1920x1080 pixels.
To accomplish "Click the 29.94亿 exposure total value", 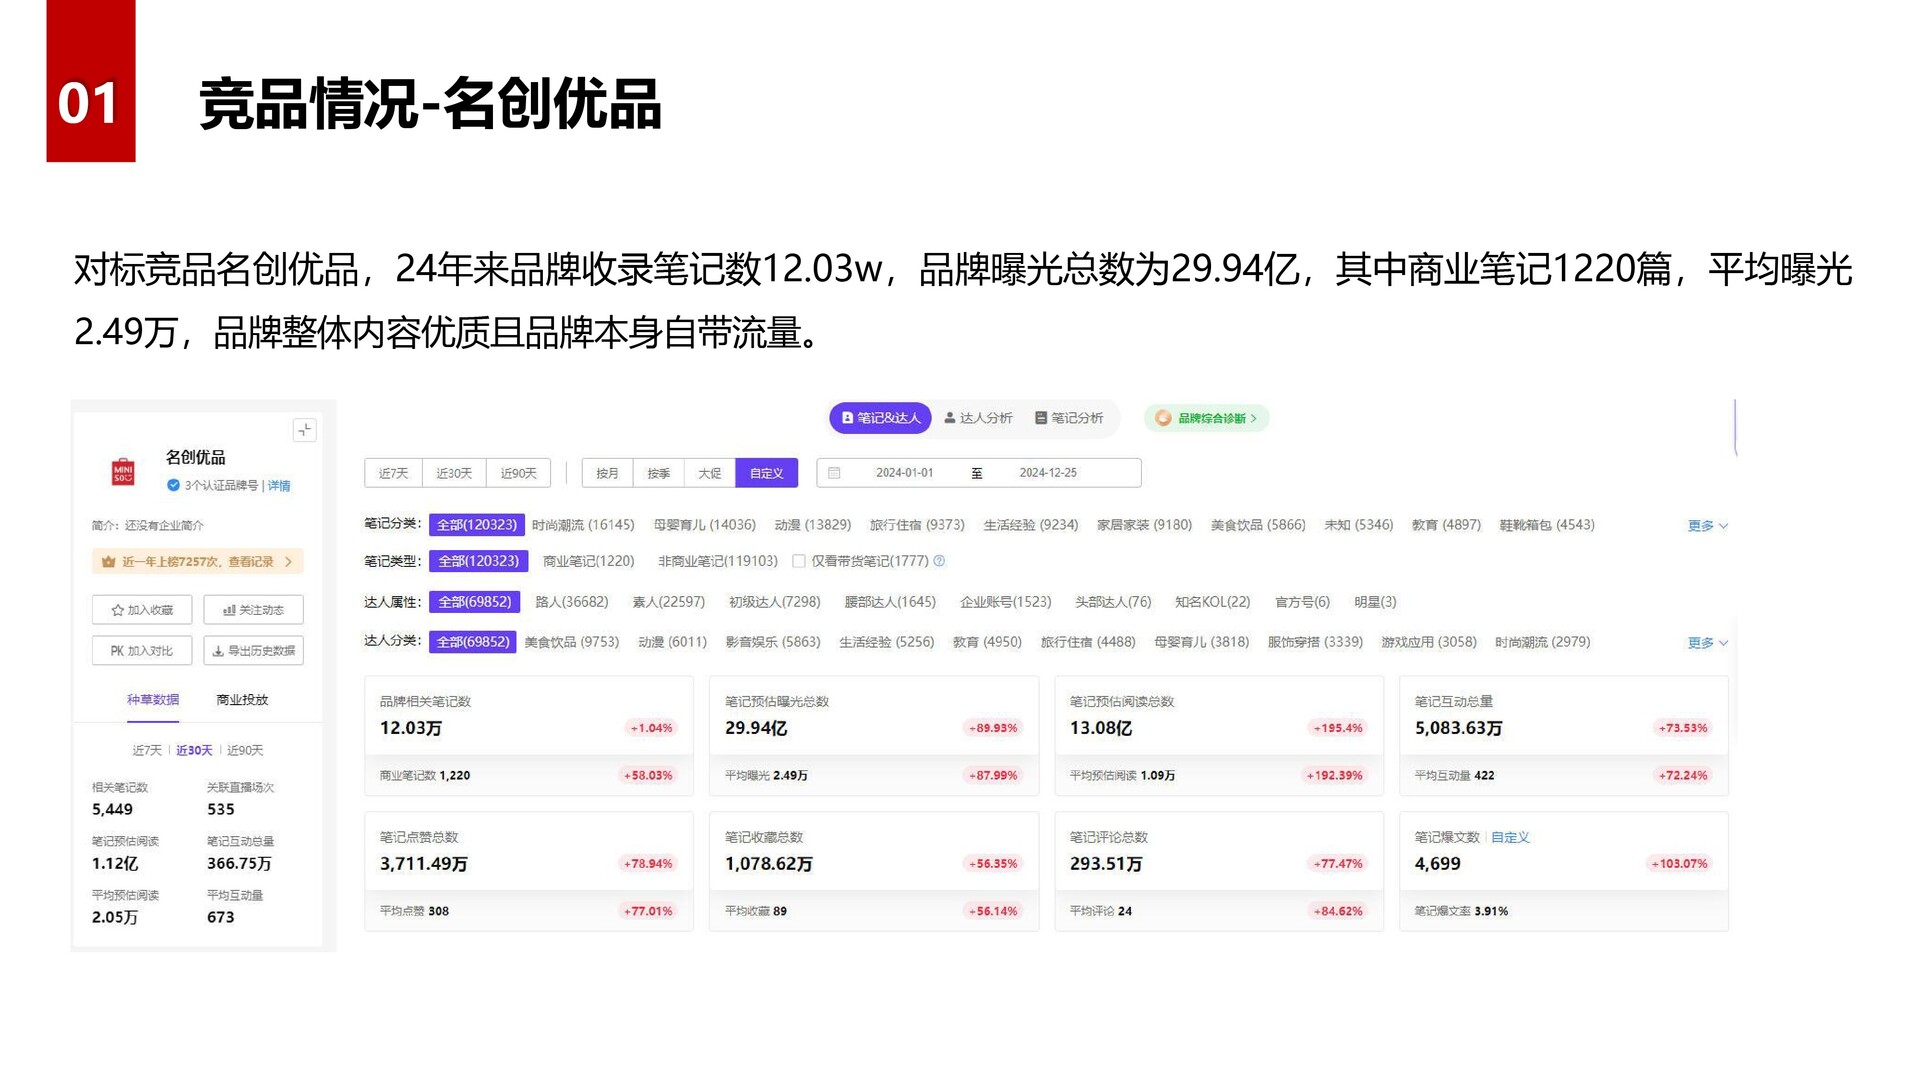I will pyautogui.click(x=756, y=728).
